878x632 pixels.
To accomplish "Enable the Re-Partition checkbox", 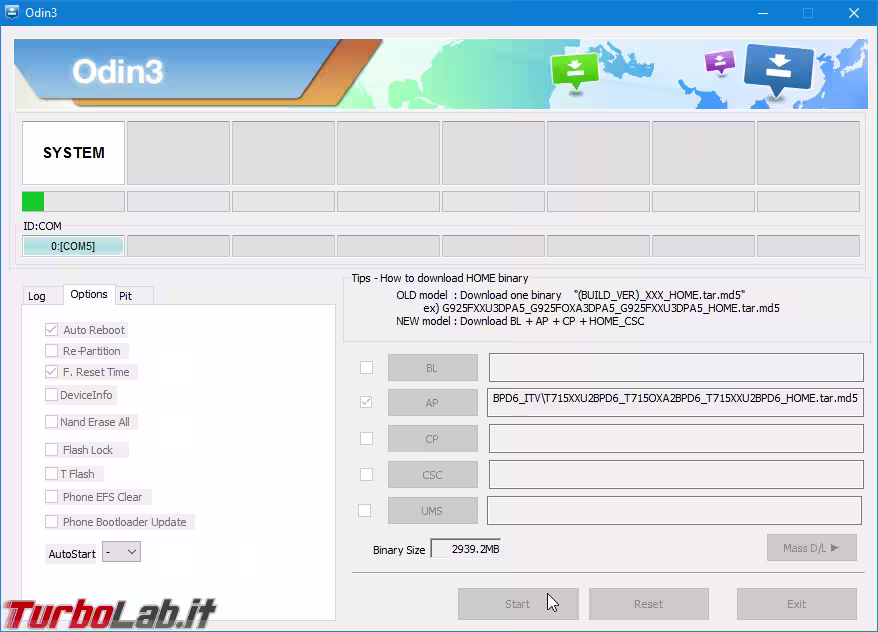I will pyautogui.click(x=52, y=351).
